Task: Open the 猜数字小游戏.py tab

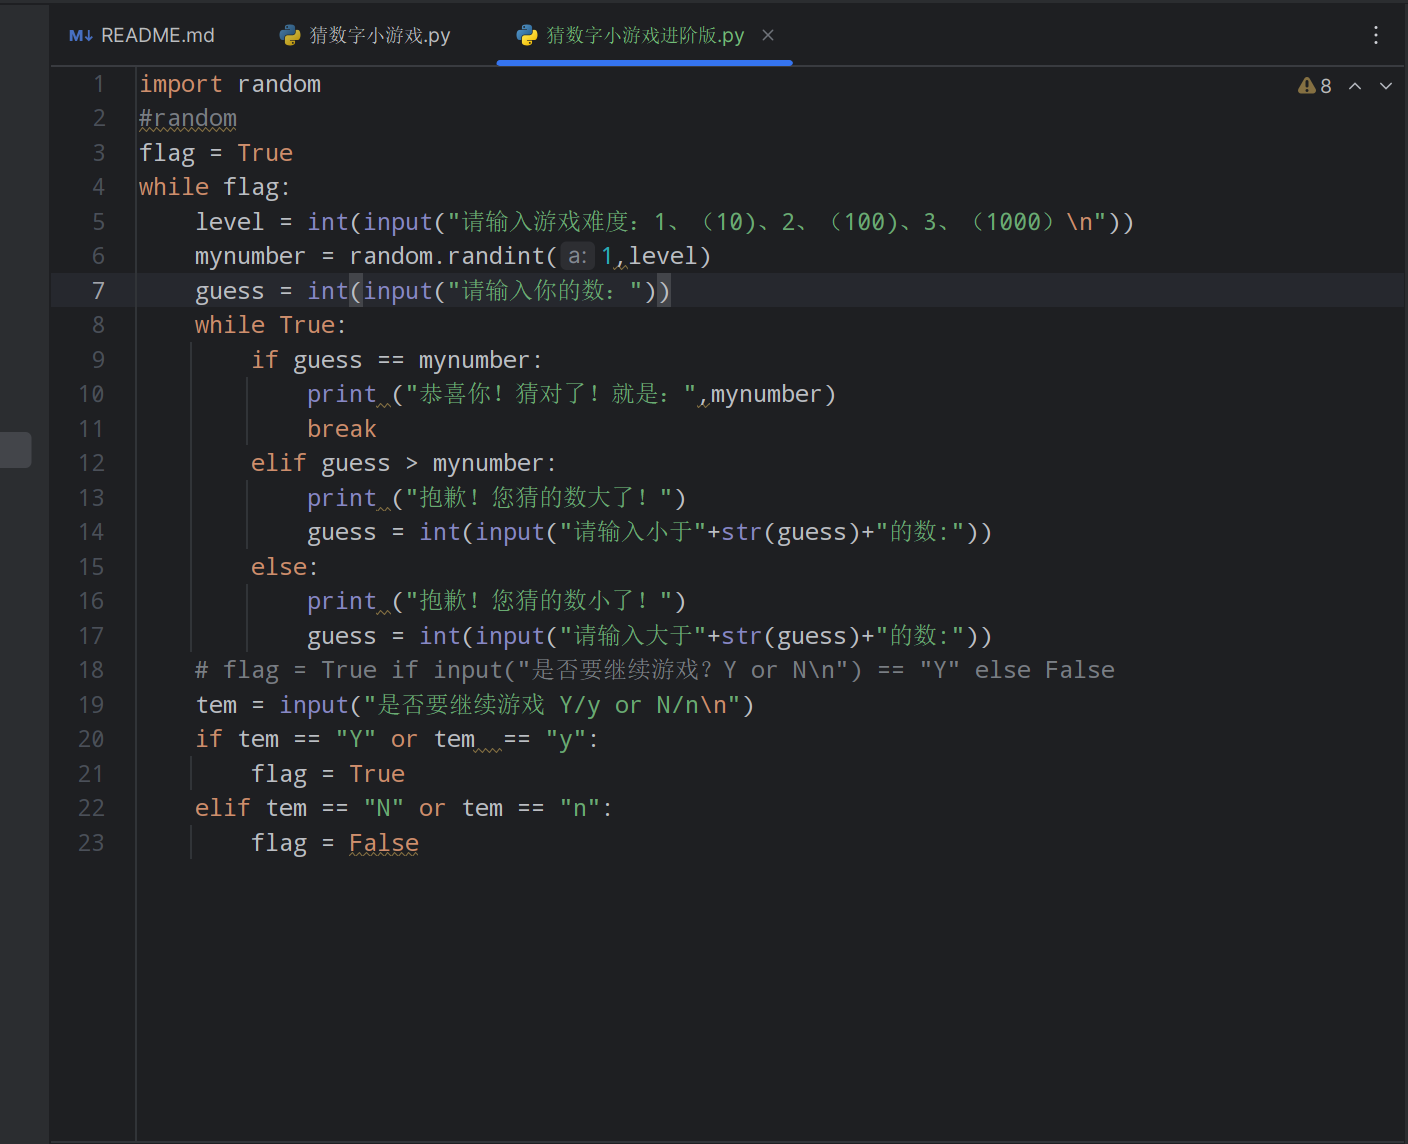Action: 365,35
